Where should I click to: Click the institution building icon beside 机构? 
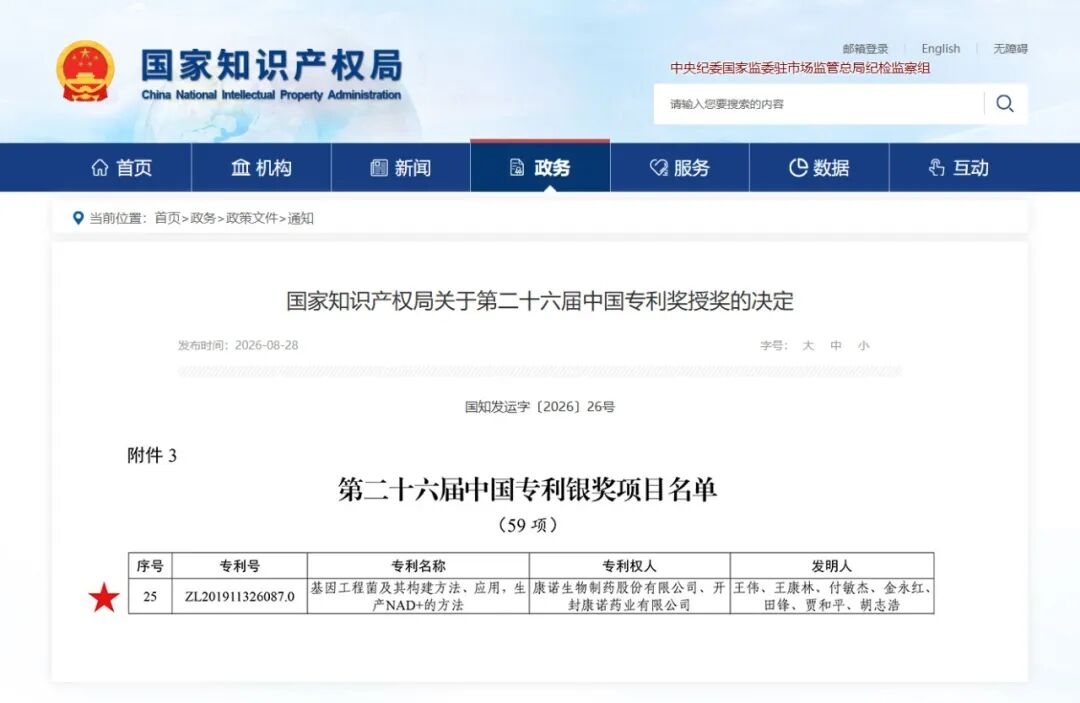(x=240, y=167)
